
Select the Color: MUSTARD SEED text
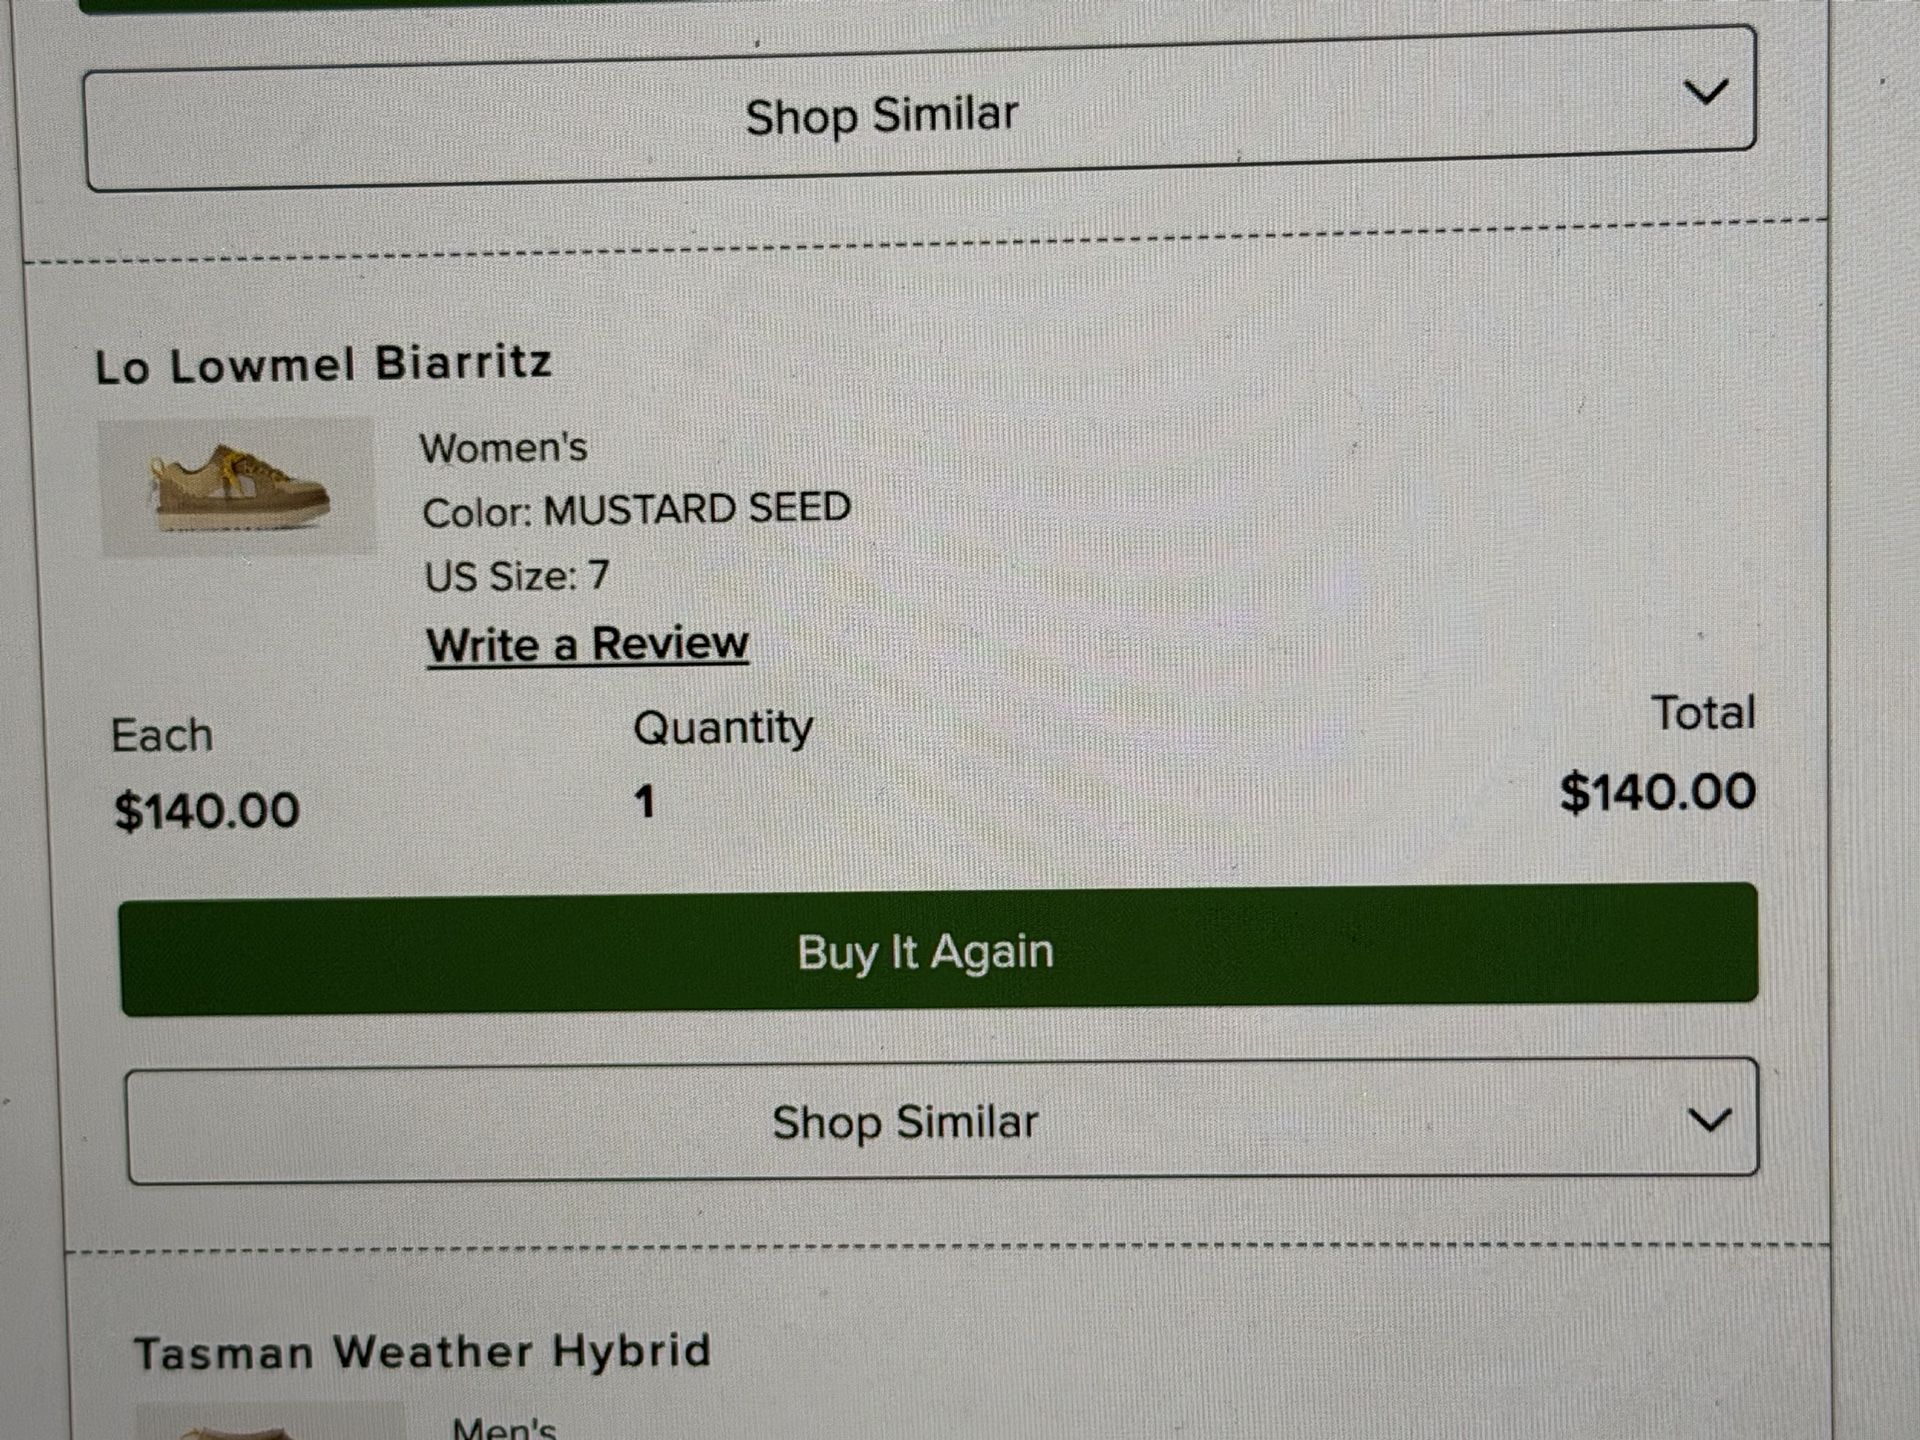click(x=636, y=510)
